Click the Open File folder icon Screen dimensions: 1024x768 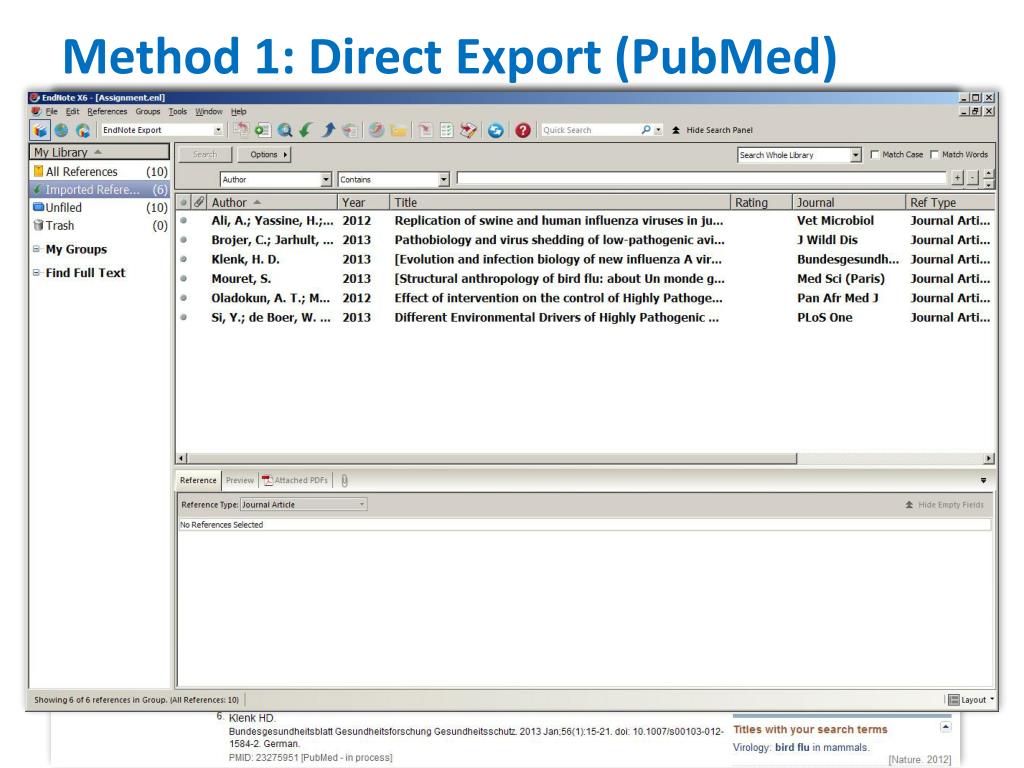pyautogui.click(x=398, y=130)
